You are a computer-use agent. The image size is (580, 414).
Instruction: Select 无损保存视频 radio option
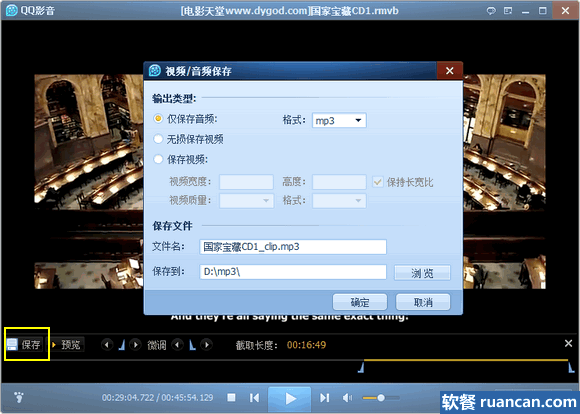(x=158, y=139)
